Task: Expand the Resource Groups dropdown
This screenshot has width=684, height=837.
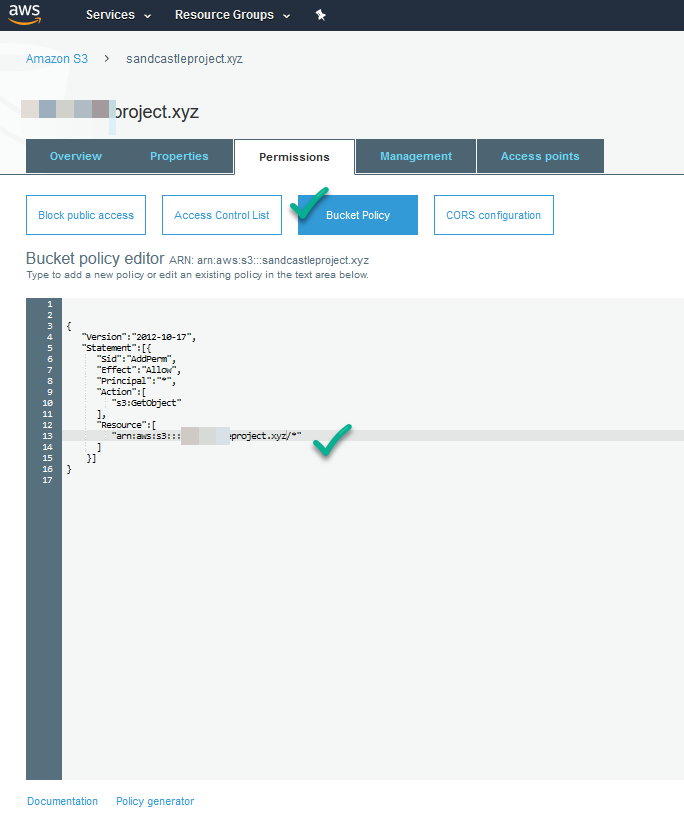Action: coord(232,15)
